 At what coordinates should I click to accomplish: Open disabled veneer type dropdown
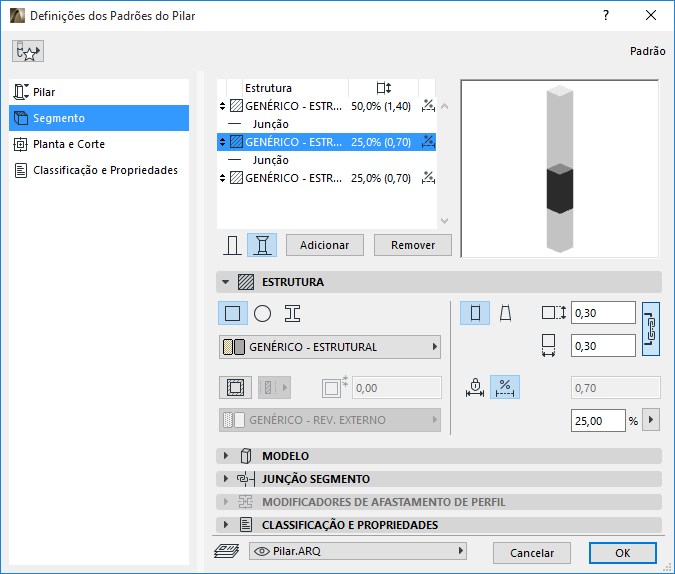(x=274, y=388)
